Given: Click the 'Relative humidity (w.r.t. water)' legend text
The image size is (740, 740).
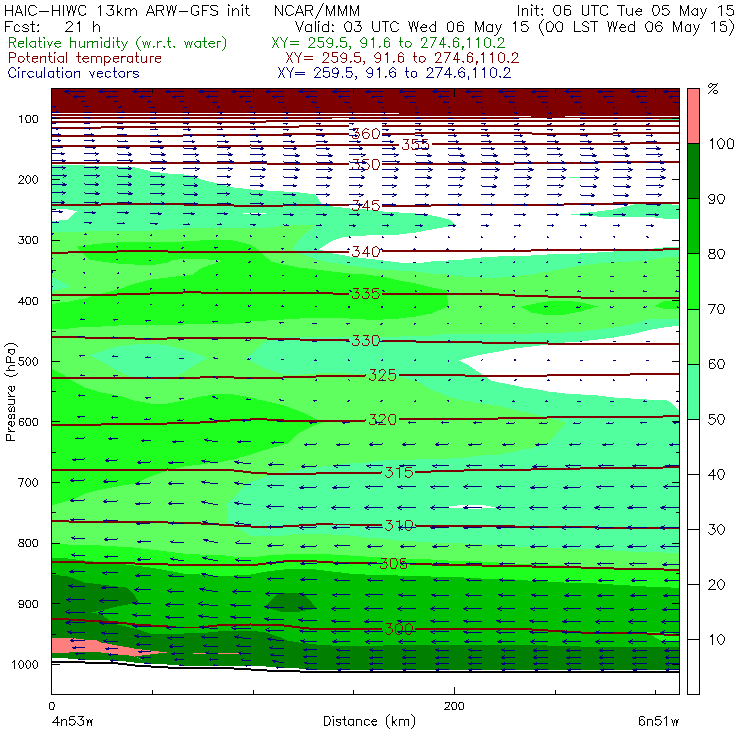Looking at the screenshot, I should (x=118, y=43).
